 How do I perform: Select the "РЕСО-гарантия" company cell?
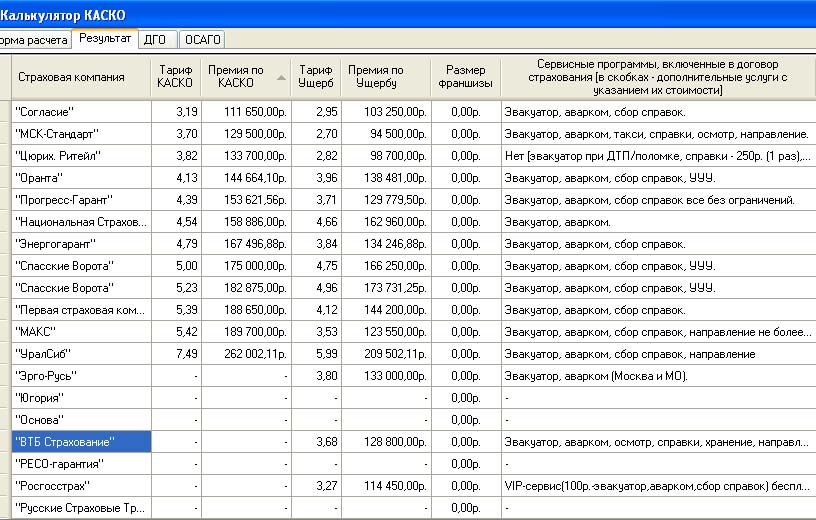coord(81,464)
